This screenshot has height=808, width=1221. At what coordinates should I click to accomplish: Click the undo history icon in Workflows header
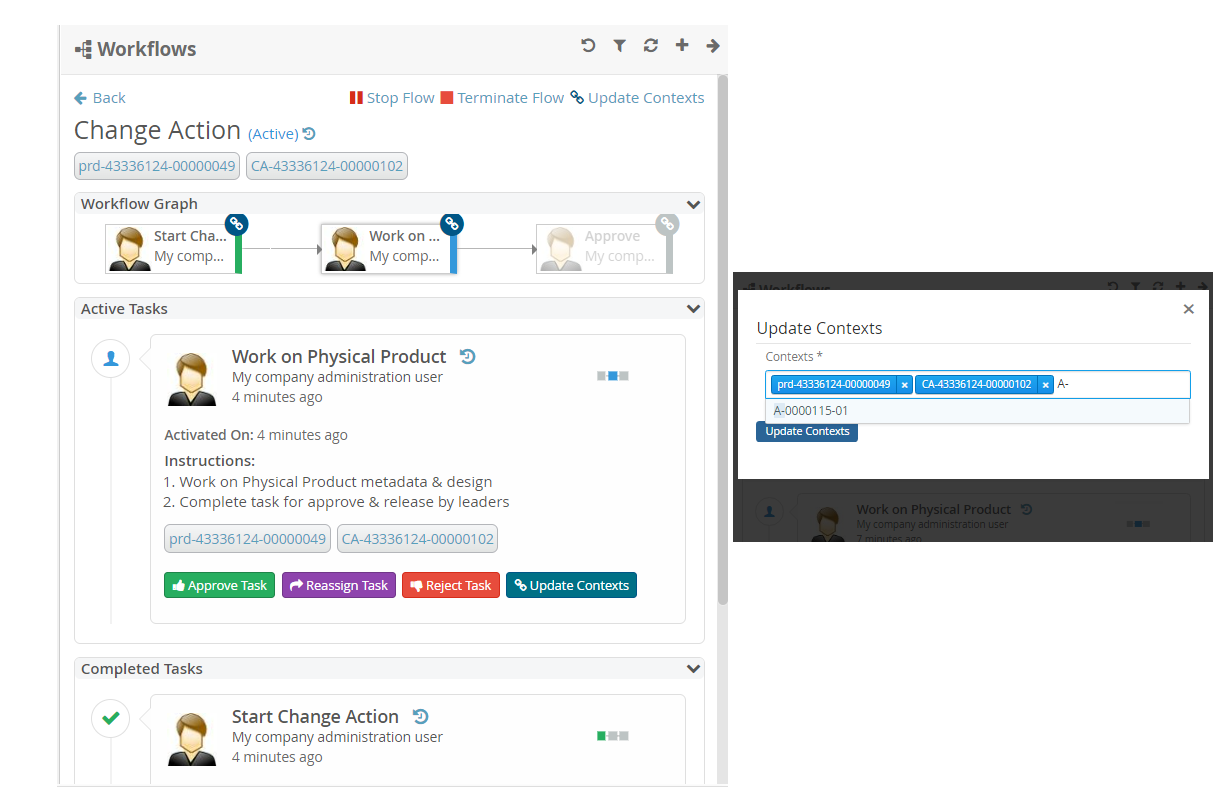point(588,46)
